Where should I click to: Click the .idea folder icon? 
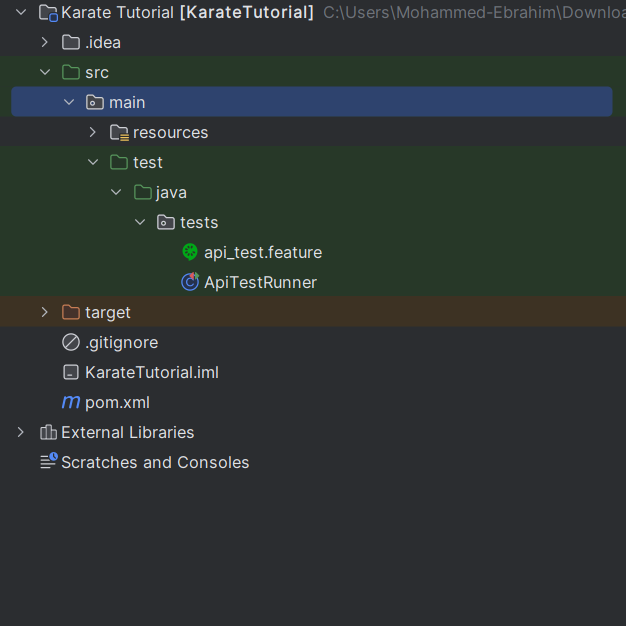(71, 42)
